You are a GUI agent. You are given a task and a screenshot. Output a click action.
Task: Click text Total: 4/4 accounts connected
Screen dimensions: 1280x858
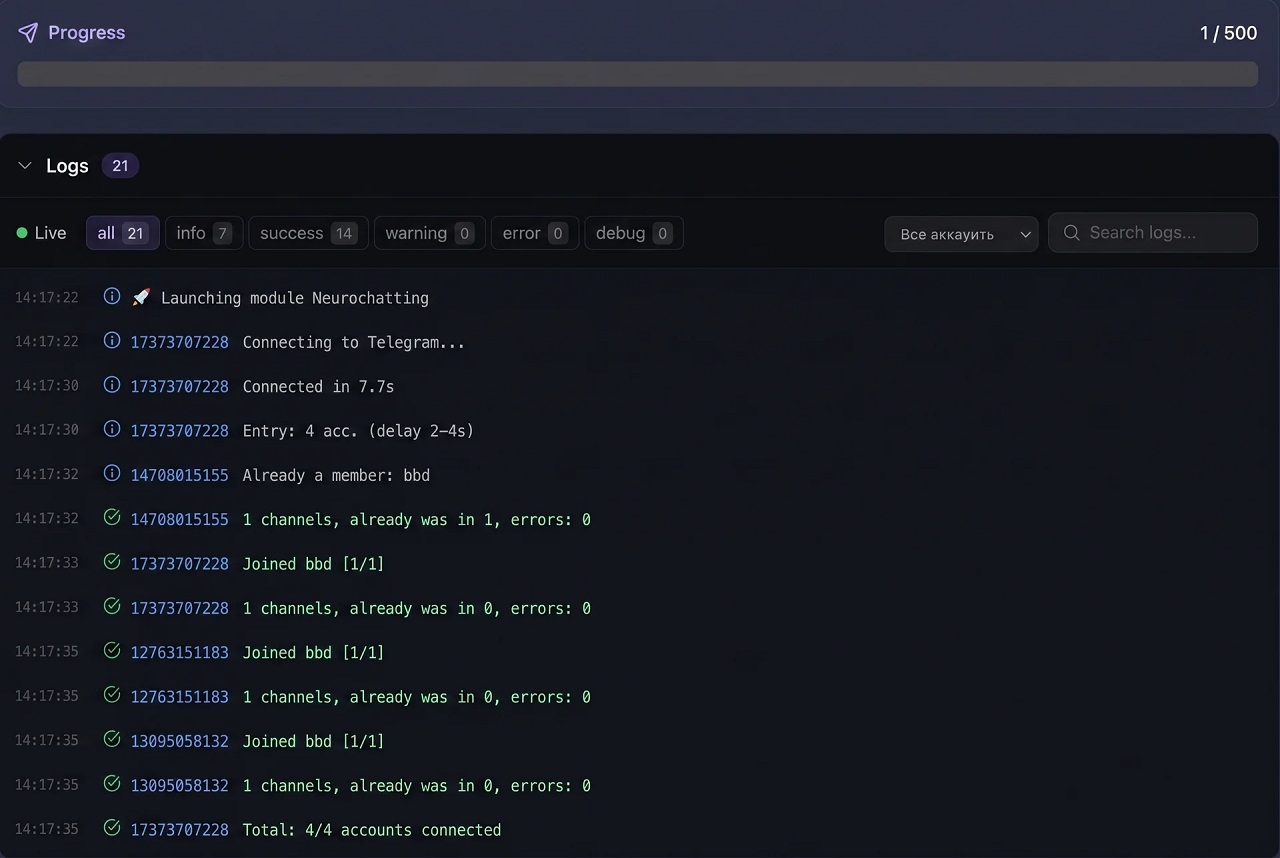[x=372, y=830]
